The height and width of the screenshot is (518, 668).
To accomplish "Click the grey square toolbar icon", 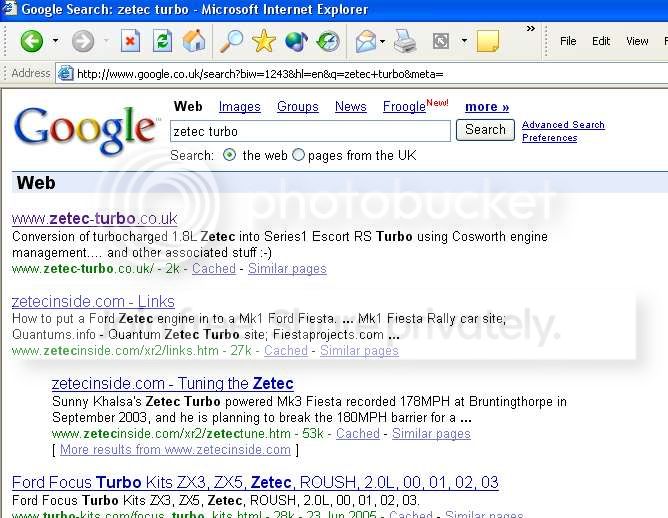I will coord(441,41).
